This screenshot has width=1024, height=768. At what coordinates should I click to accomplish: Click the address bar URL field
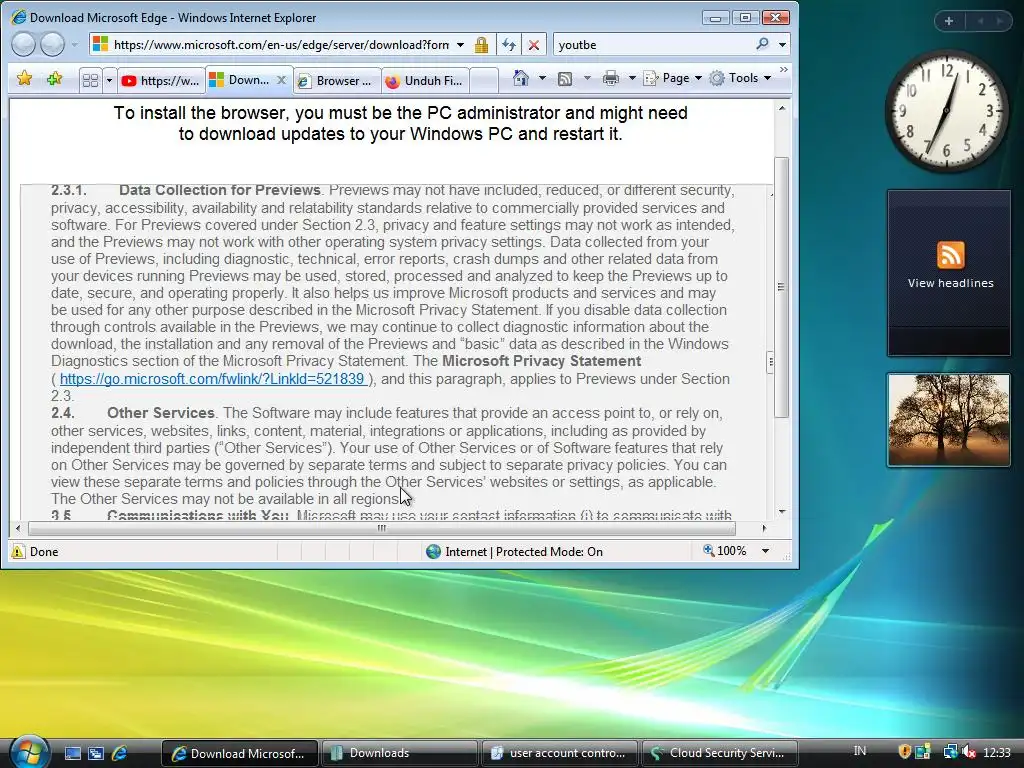coord(280,44)
